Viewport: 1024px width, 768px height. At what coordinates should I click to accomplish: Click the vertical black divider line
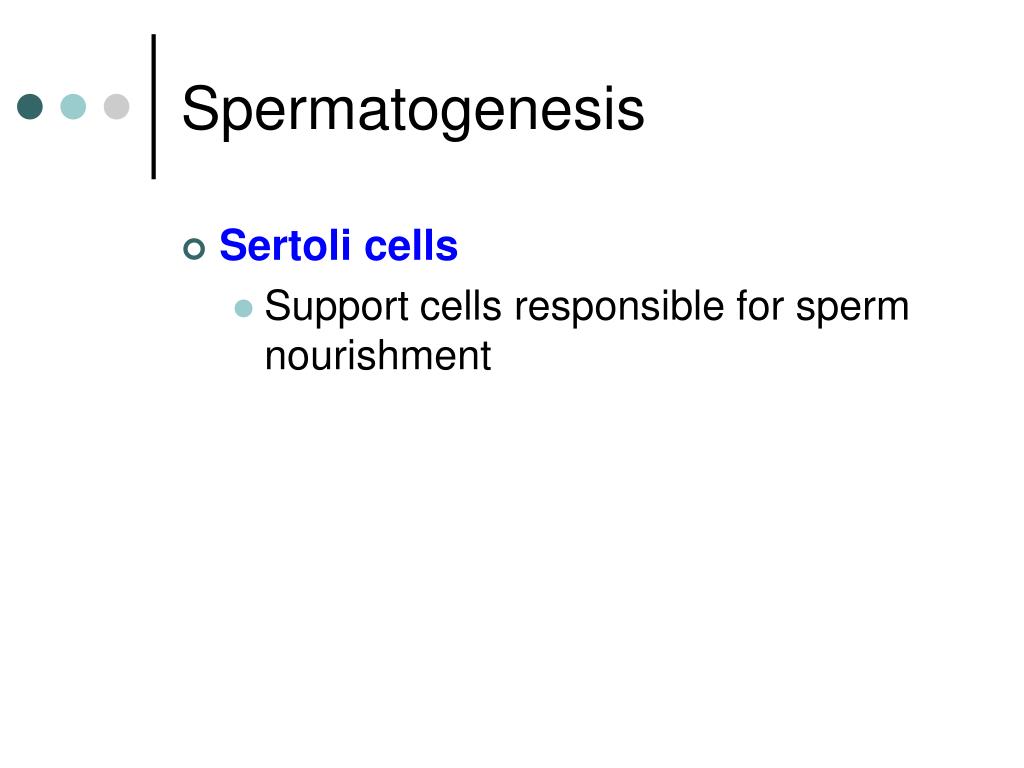[153, 106]
